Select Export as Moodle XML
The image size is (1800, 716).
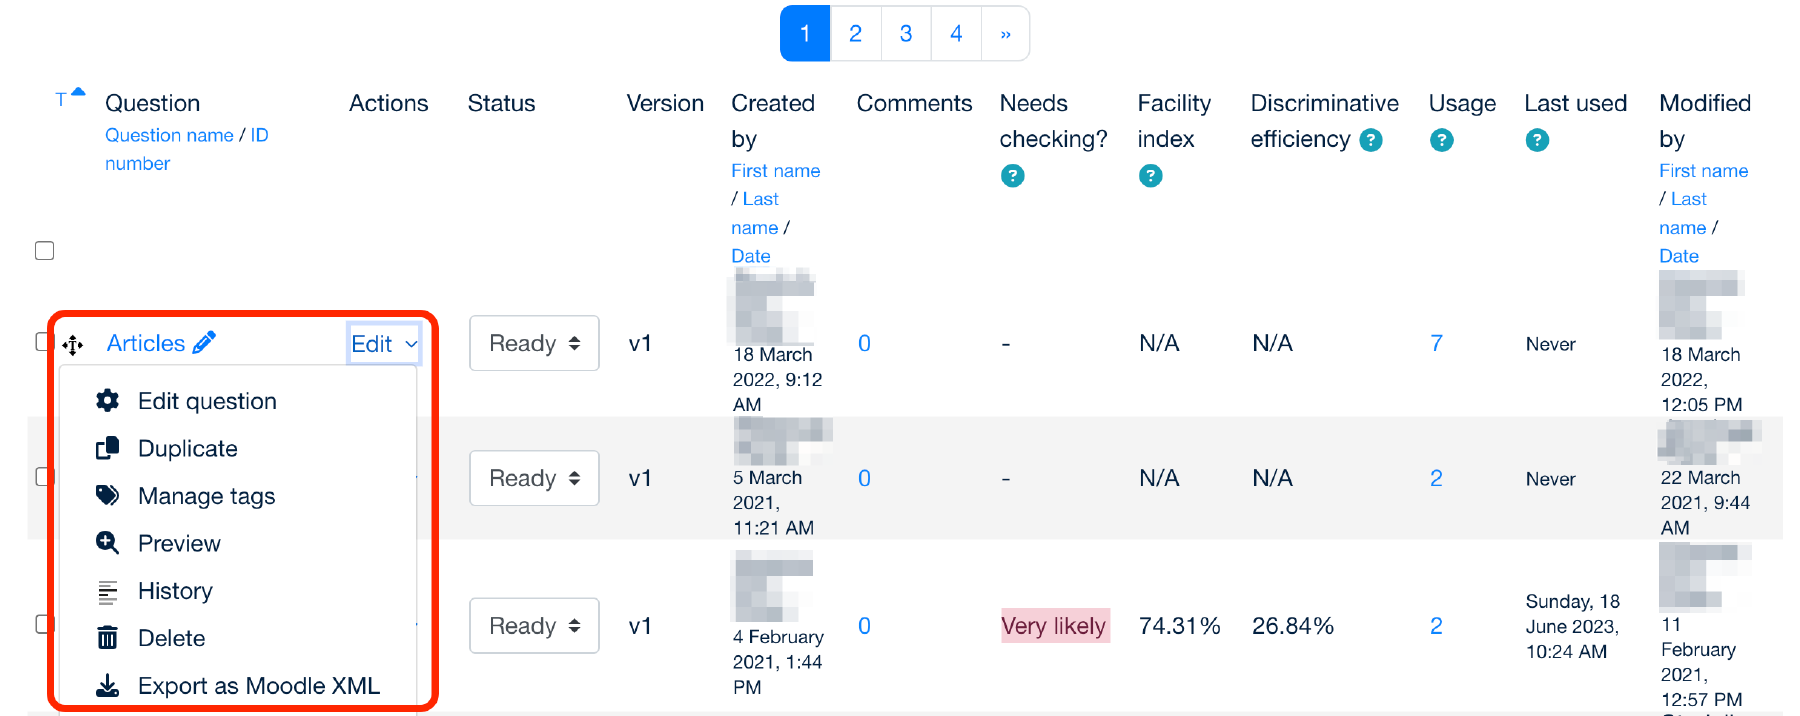[x=258, y=686]
